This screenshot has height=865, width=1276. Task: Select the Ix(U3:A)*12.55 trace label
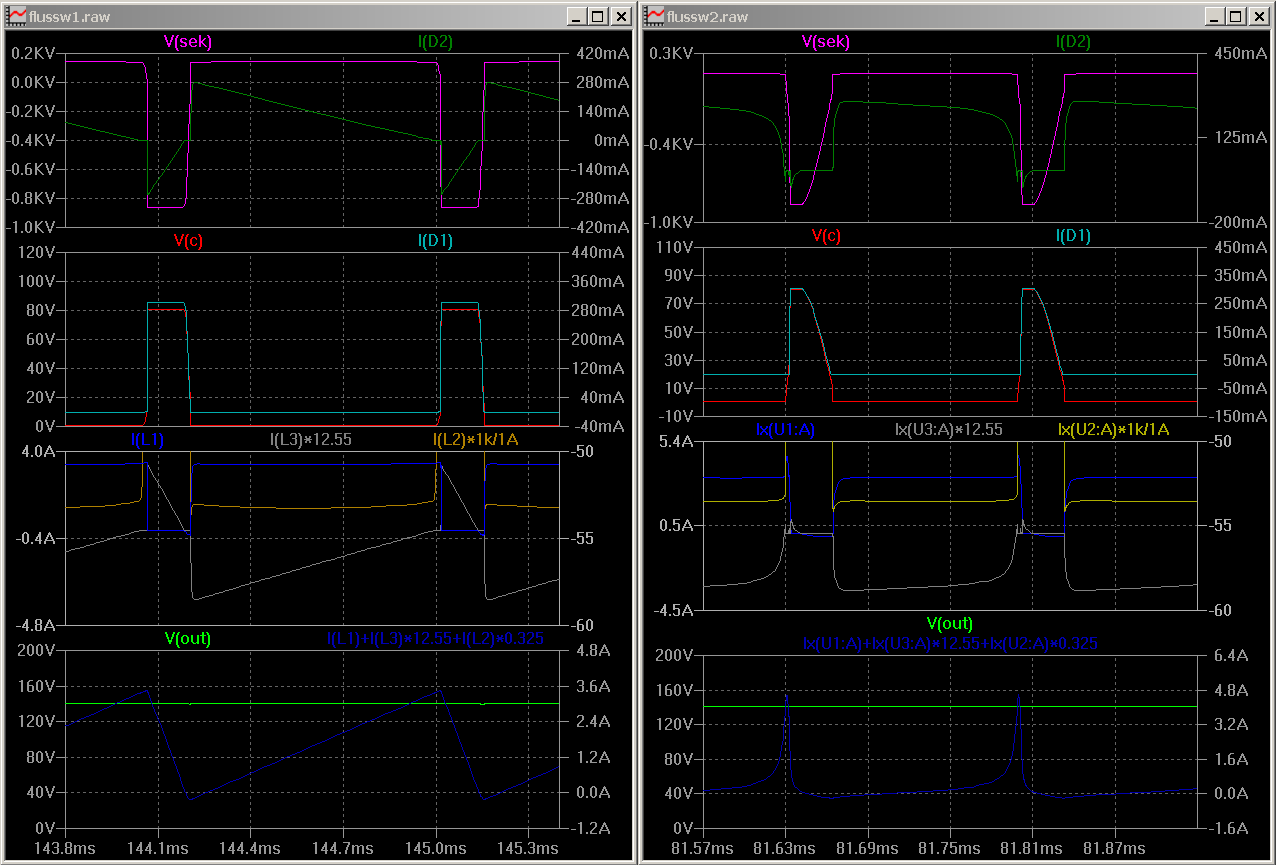click(949, 429)
